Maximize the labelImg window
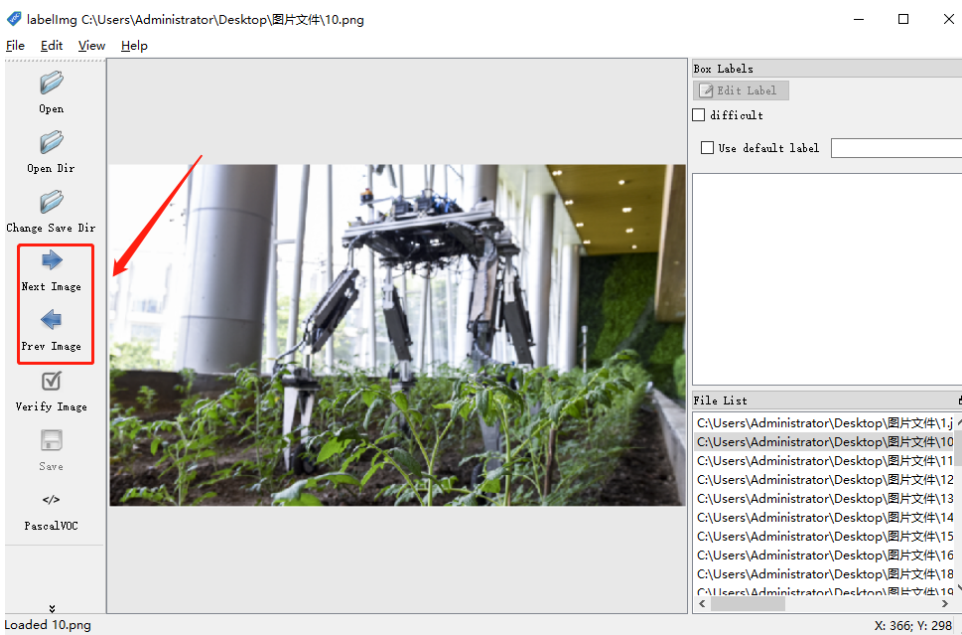 [903, 20]
